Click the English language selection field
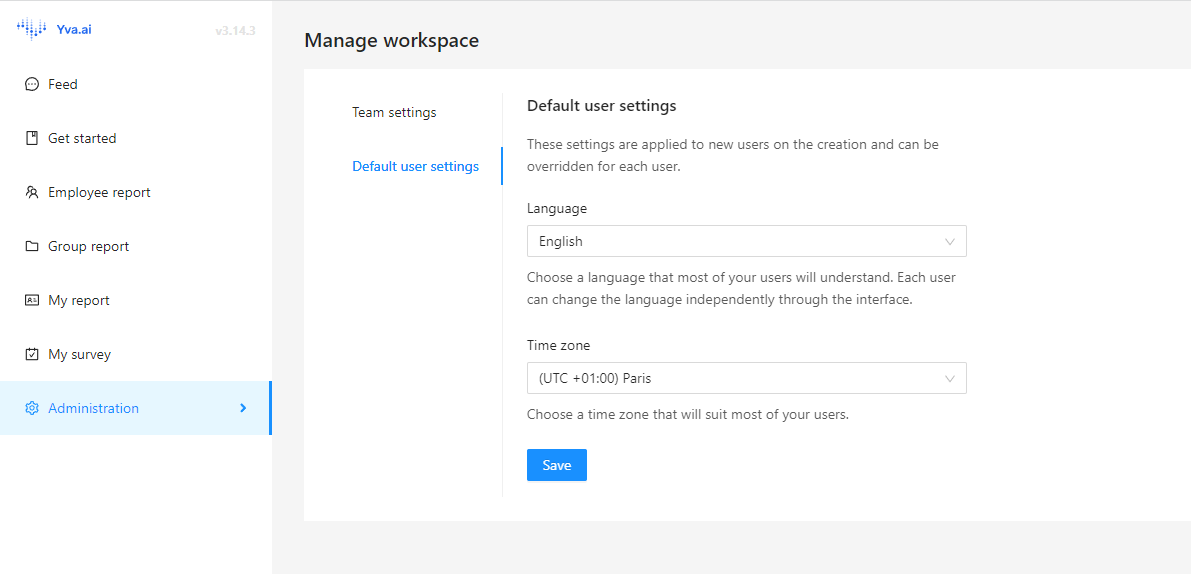This screenshot has height=574, width=1191. tap(747, 241)
